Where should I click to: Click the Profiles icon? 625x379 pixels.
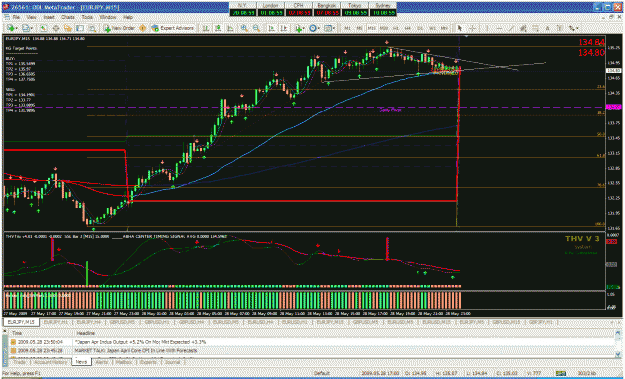[x=26, y=28]
